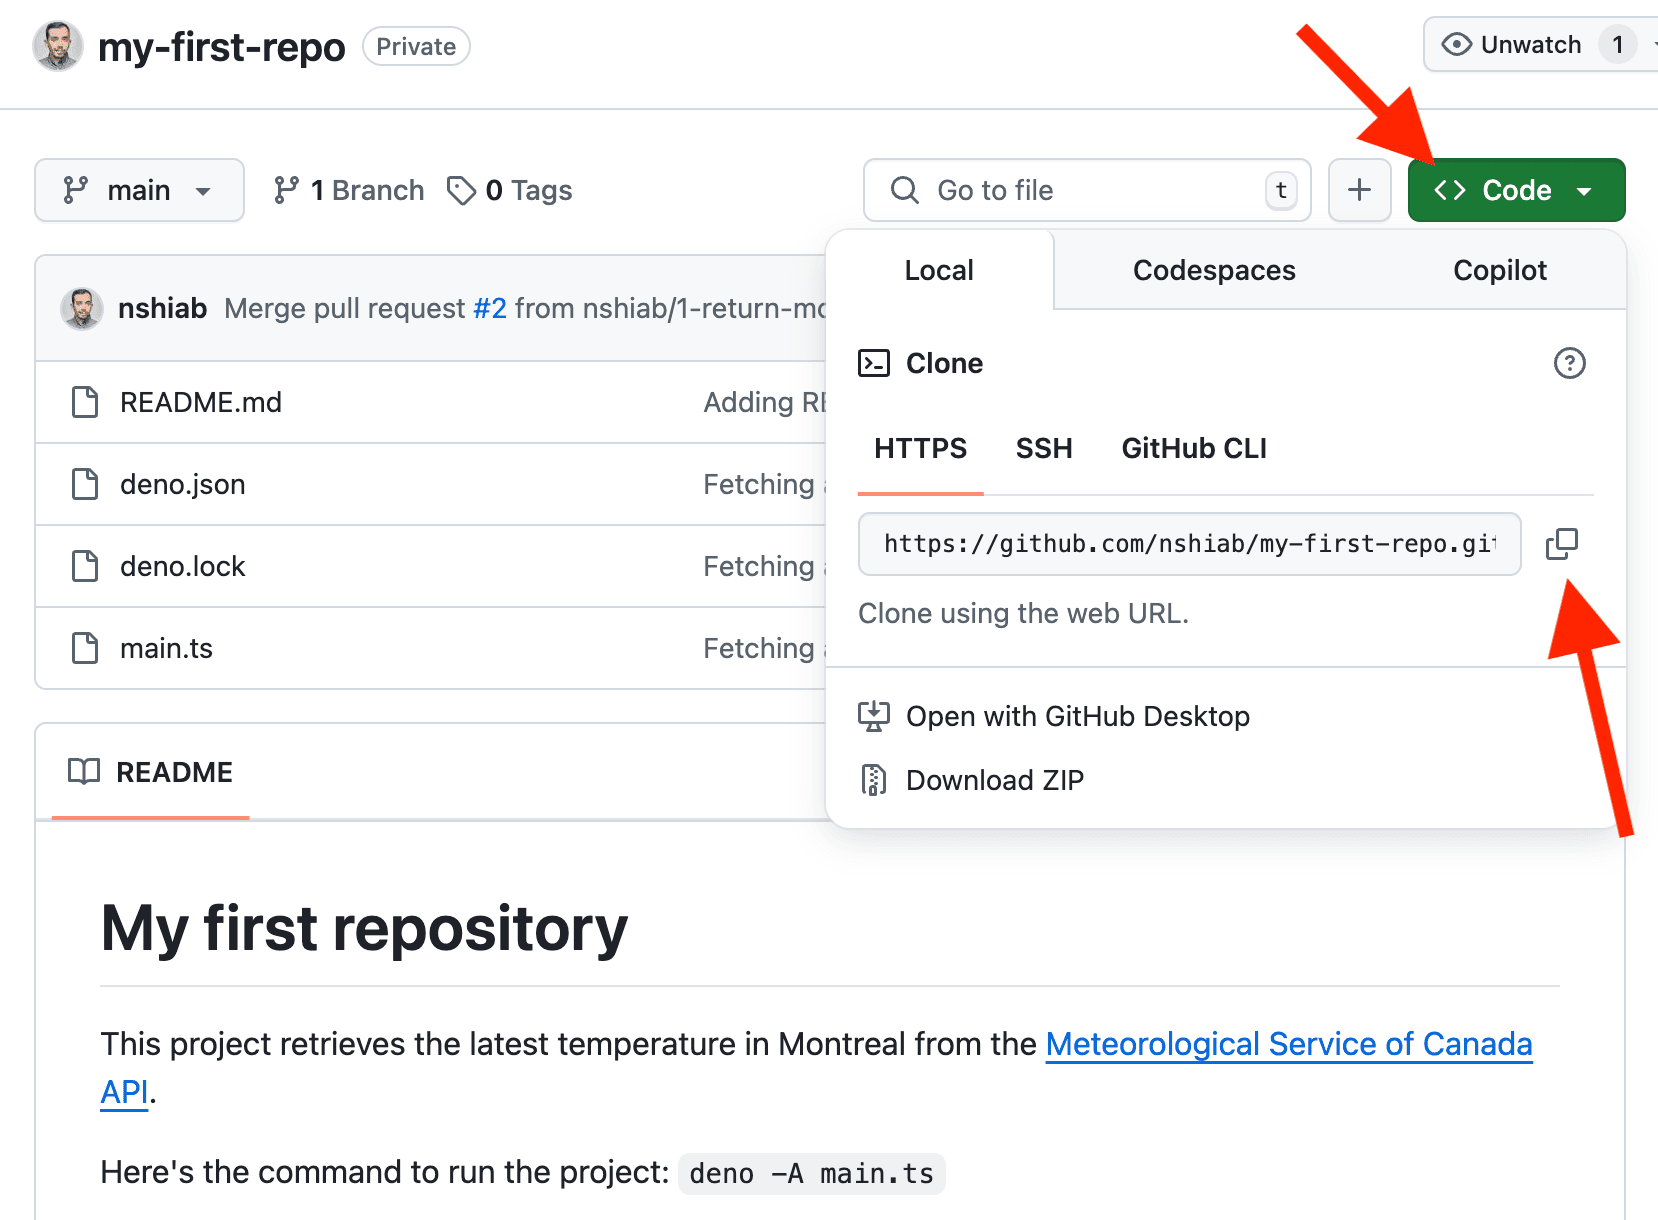Click the plus icon to create new items
This screenshot has width=1658, height=1220.
tap(1359, 190)
